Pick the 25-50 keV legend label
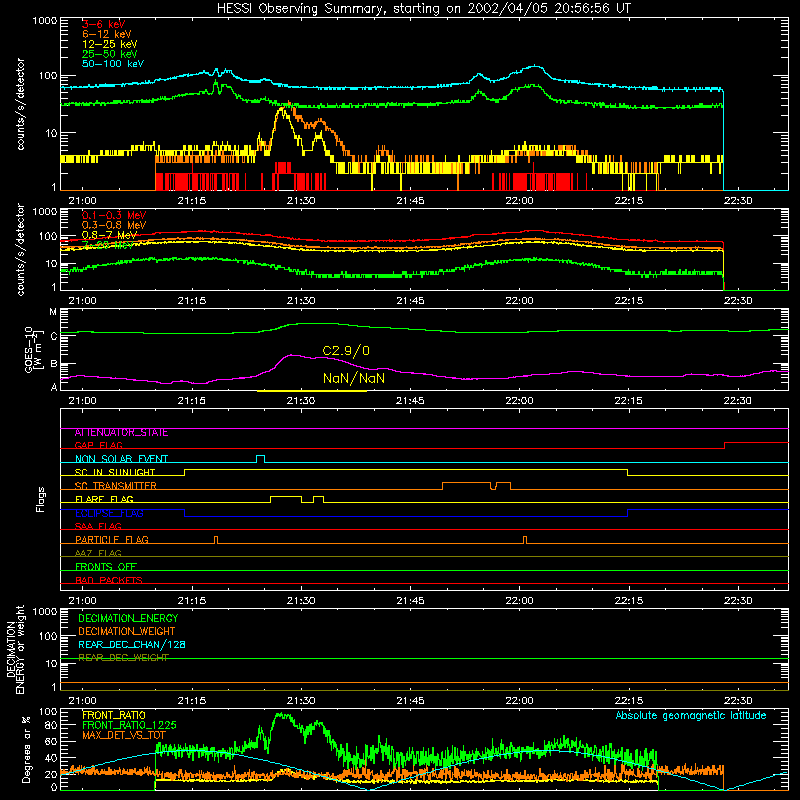This screenshot has height=800, width=800. click(x=110, y=54)
